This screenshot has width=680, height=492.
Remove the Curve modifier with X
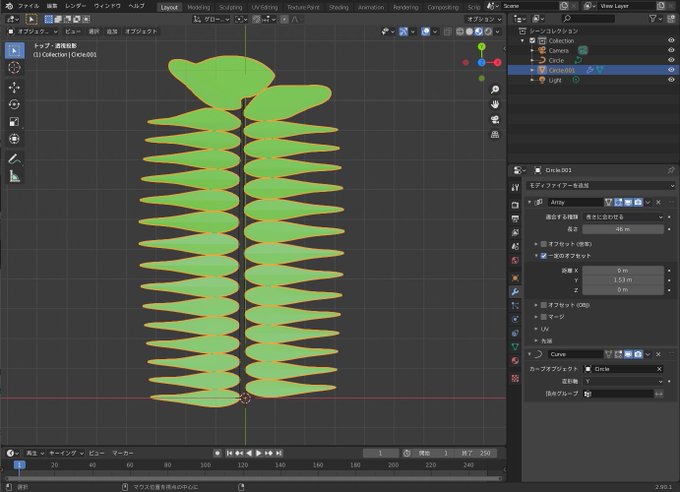coord(658,354)
